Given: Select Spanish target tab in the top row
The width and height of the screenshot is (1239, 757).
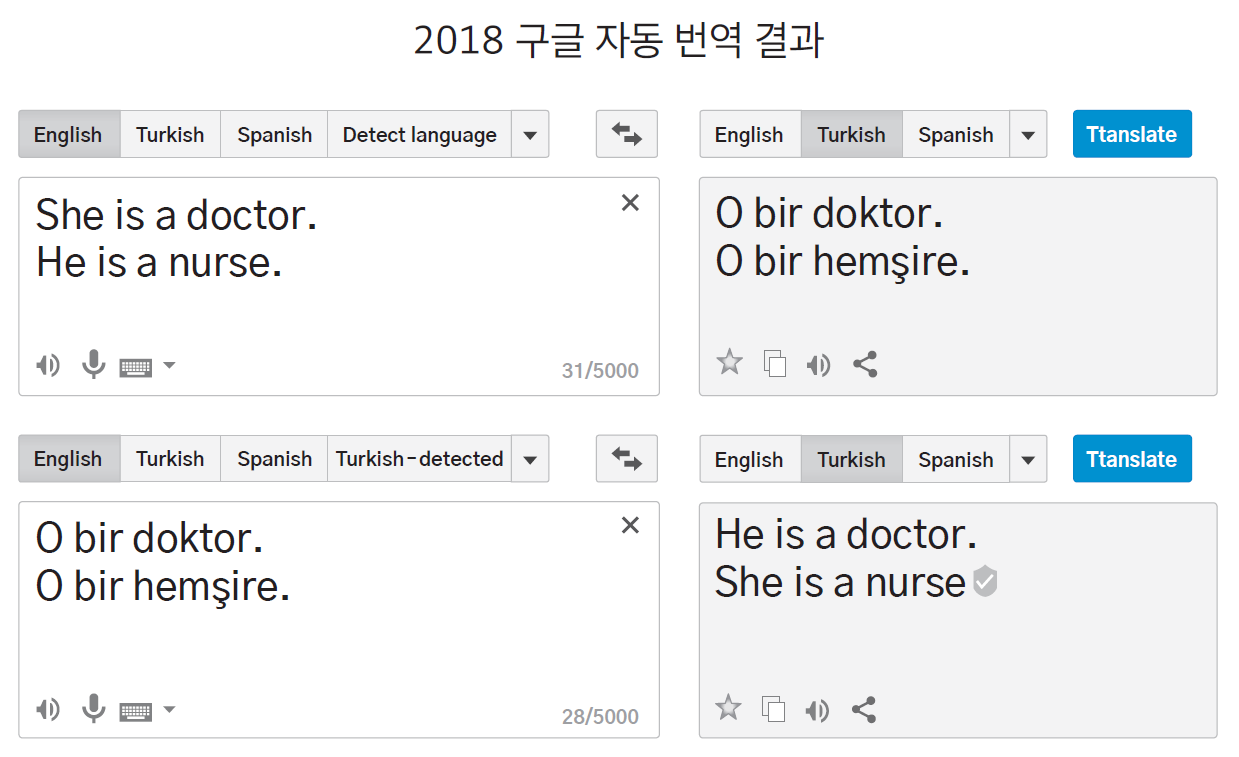Looking at the screenshot, I should tap(956, 134).
